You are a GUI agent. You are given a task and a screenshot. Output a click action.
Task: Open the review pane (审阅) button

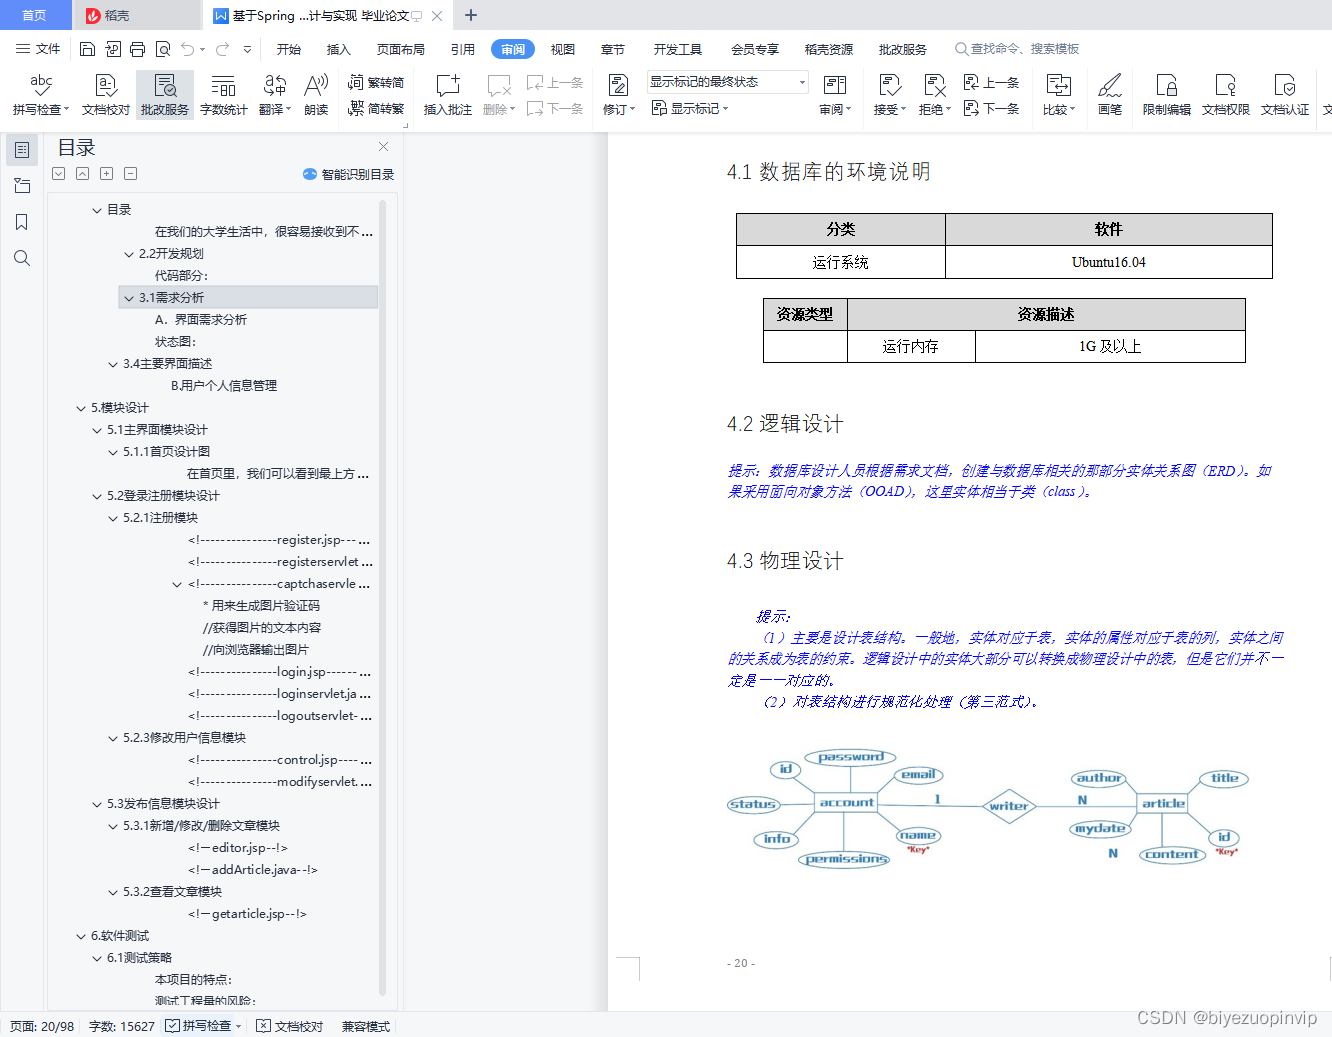pos(835,95)
